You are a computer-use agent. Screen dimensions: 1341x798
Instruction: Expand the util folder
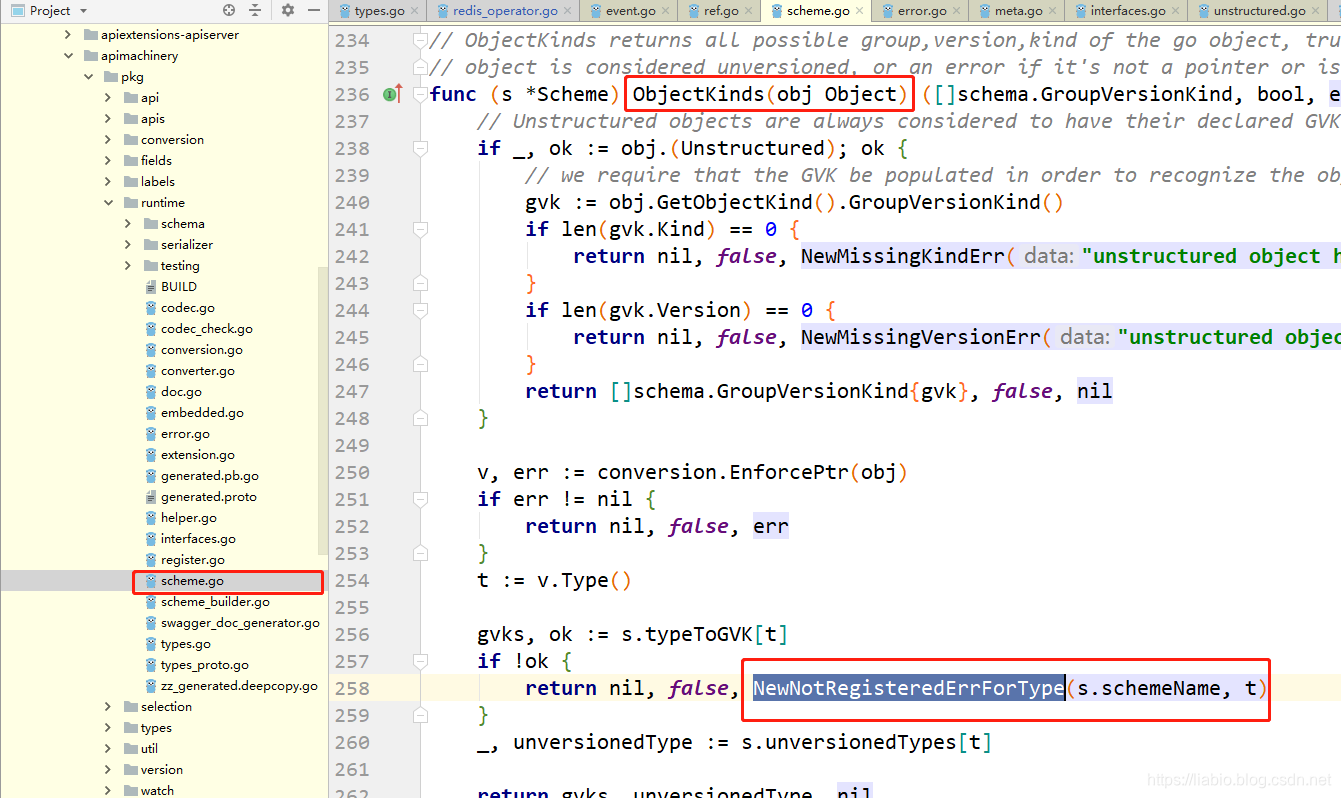[108, 749]
